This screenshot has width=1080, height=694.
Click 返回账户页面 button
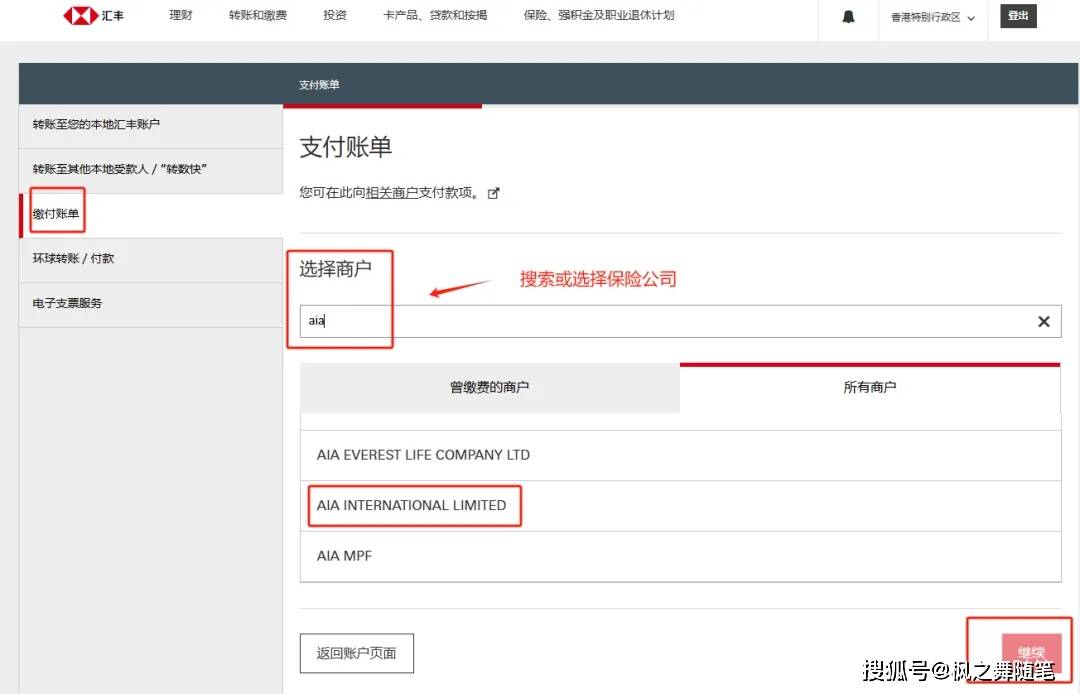pos(357,653)
